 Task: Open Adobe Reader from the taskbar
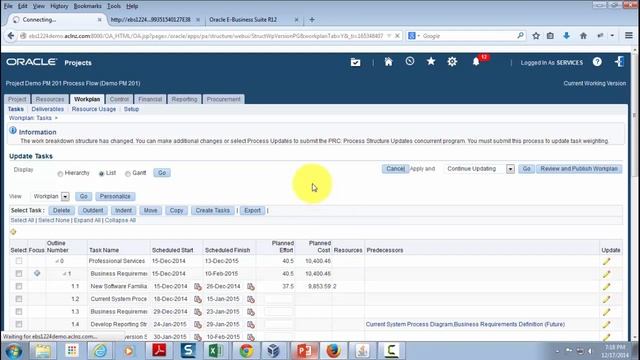(159, 351)
